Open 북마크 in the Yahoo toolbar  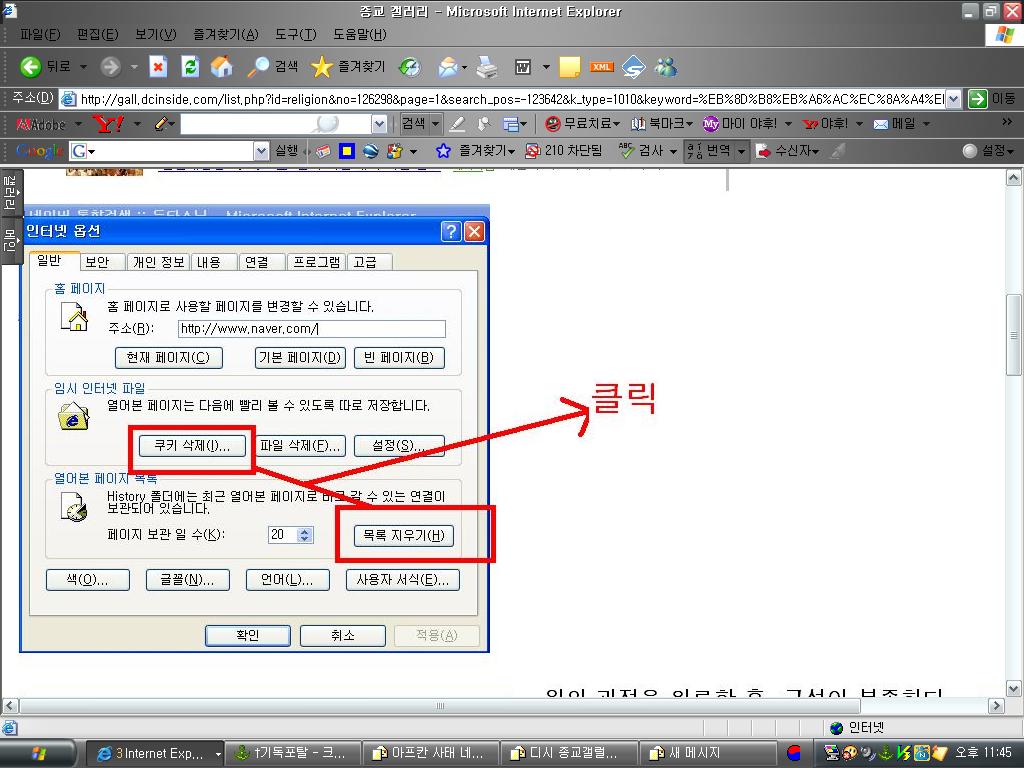coord(662,123)
